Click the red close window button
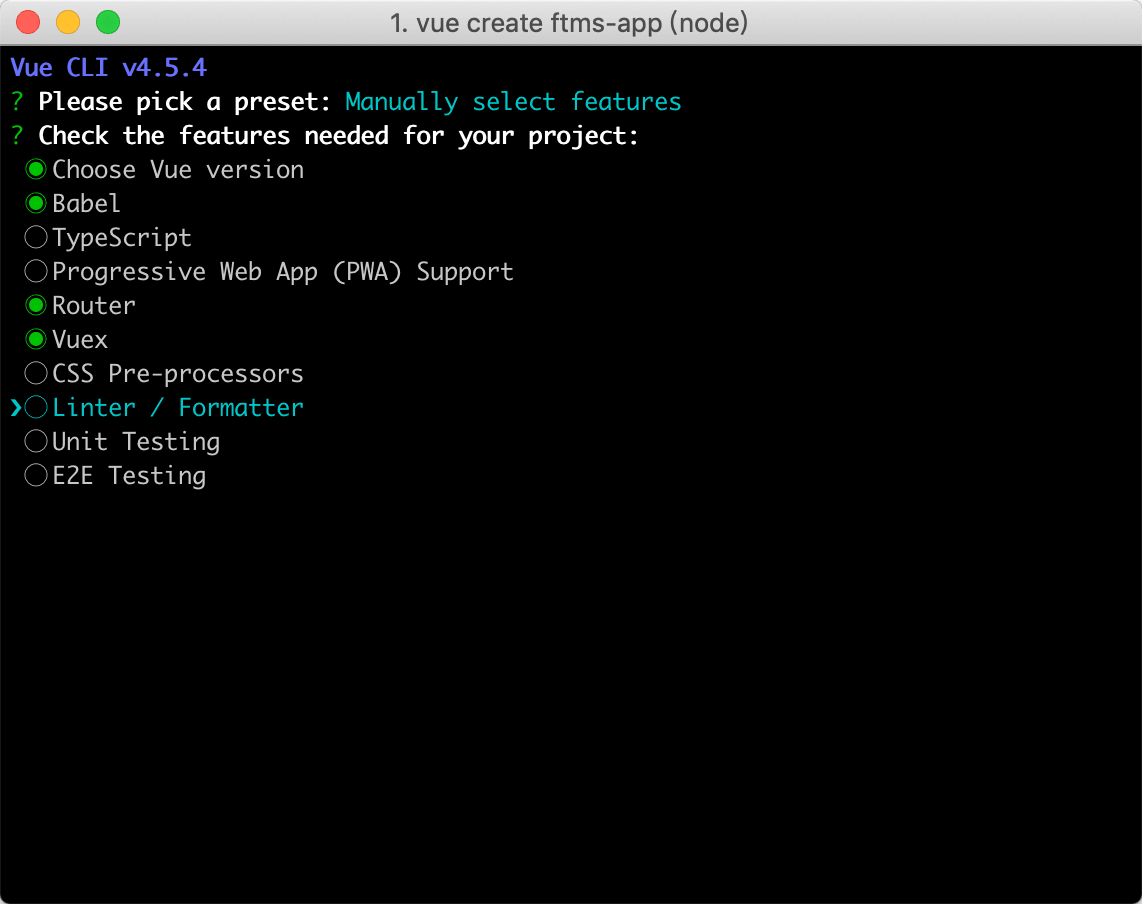1142x904 pixels. [29, 22]
